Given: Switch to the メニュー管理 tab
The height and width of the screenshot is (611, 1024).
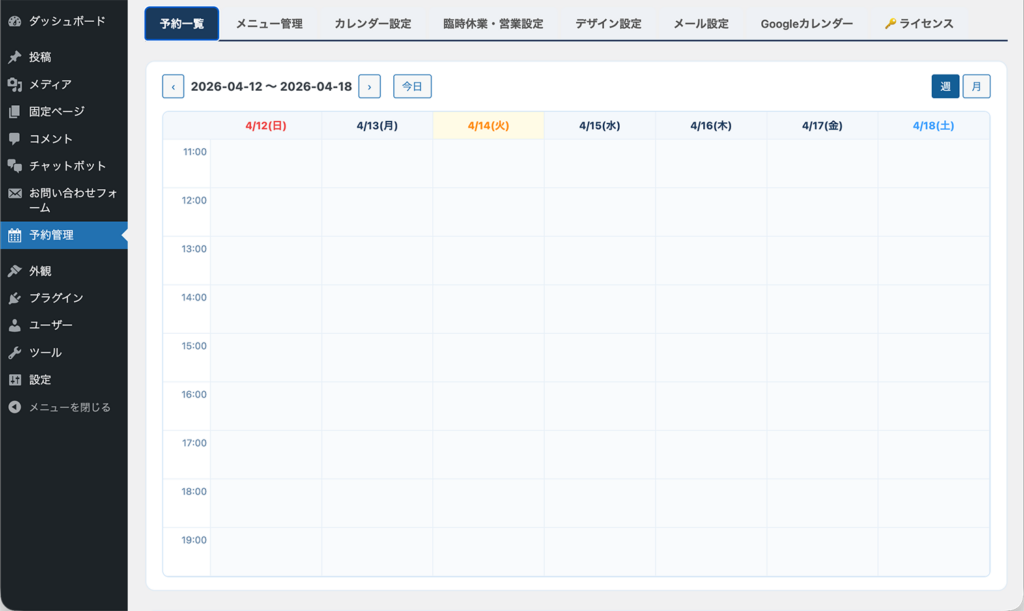Looking at the screenshot, I should click(270, 21).
